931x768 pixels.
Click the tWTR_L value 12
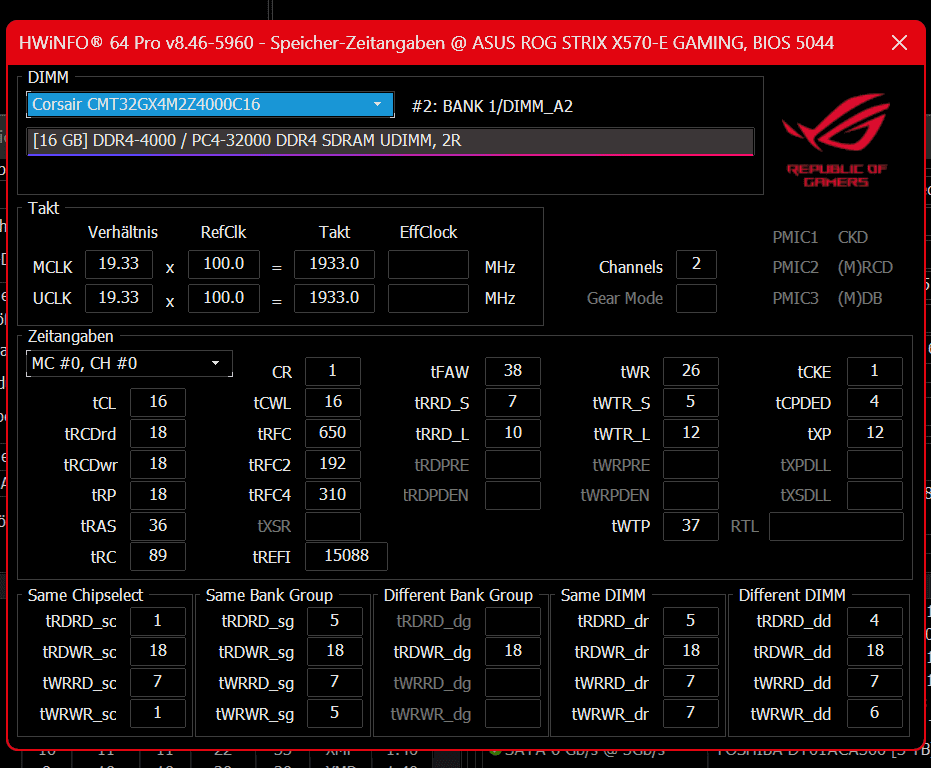pos(691,433)
